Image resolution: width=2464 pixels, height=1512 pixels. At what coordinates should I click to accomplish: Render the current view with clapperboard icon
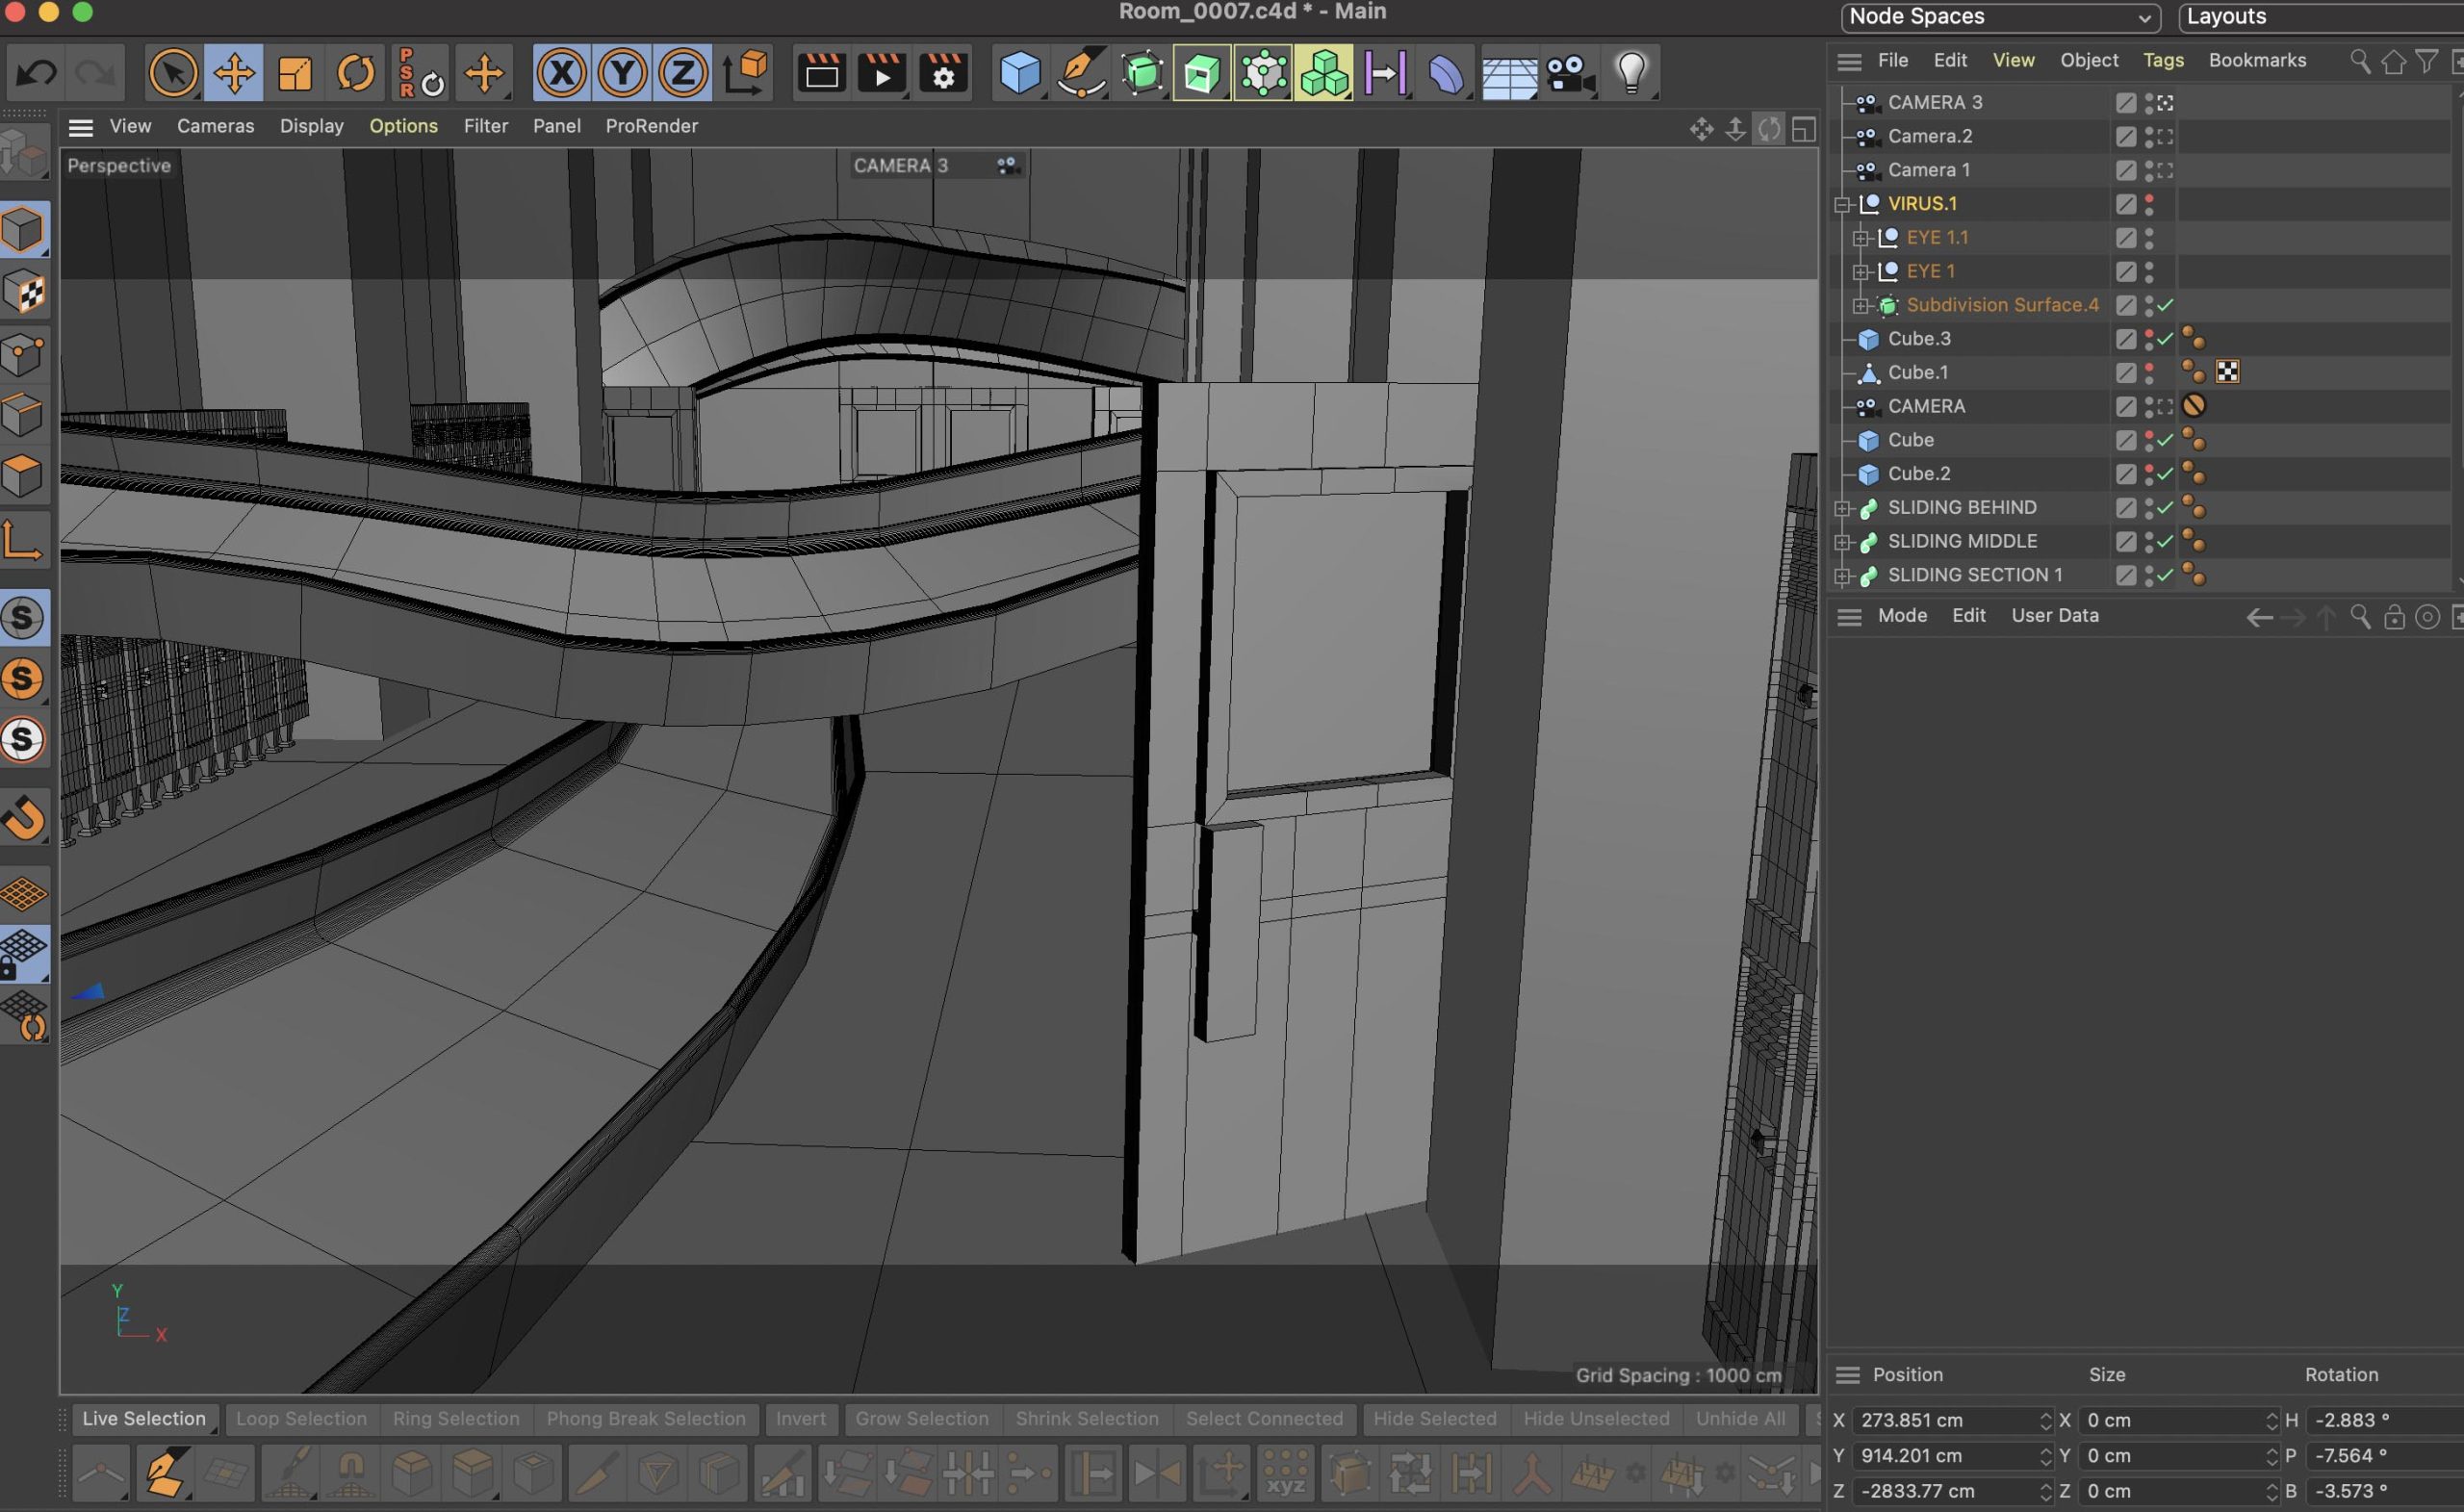821,73
